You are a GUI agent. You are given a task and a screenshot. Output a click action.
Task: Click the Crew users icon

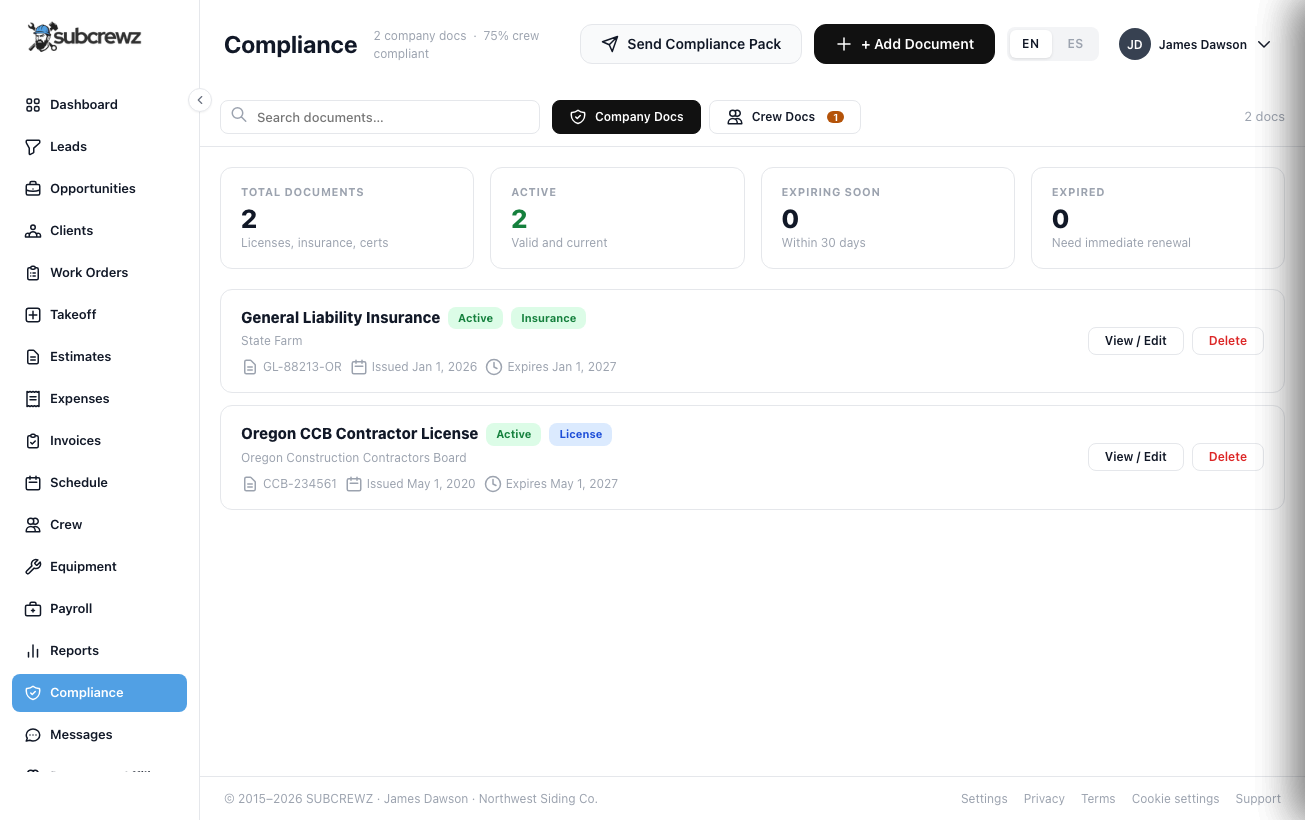tap(33, 525)
